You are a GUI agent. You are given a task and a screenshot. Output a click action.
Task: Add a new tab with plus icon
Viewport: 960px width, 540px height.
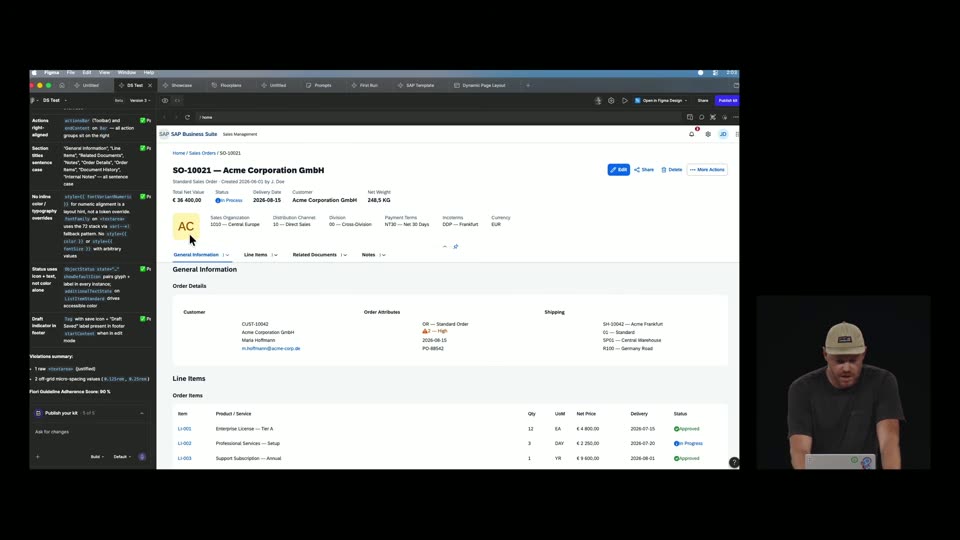pos(528,85)
